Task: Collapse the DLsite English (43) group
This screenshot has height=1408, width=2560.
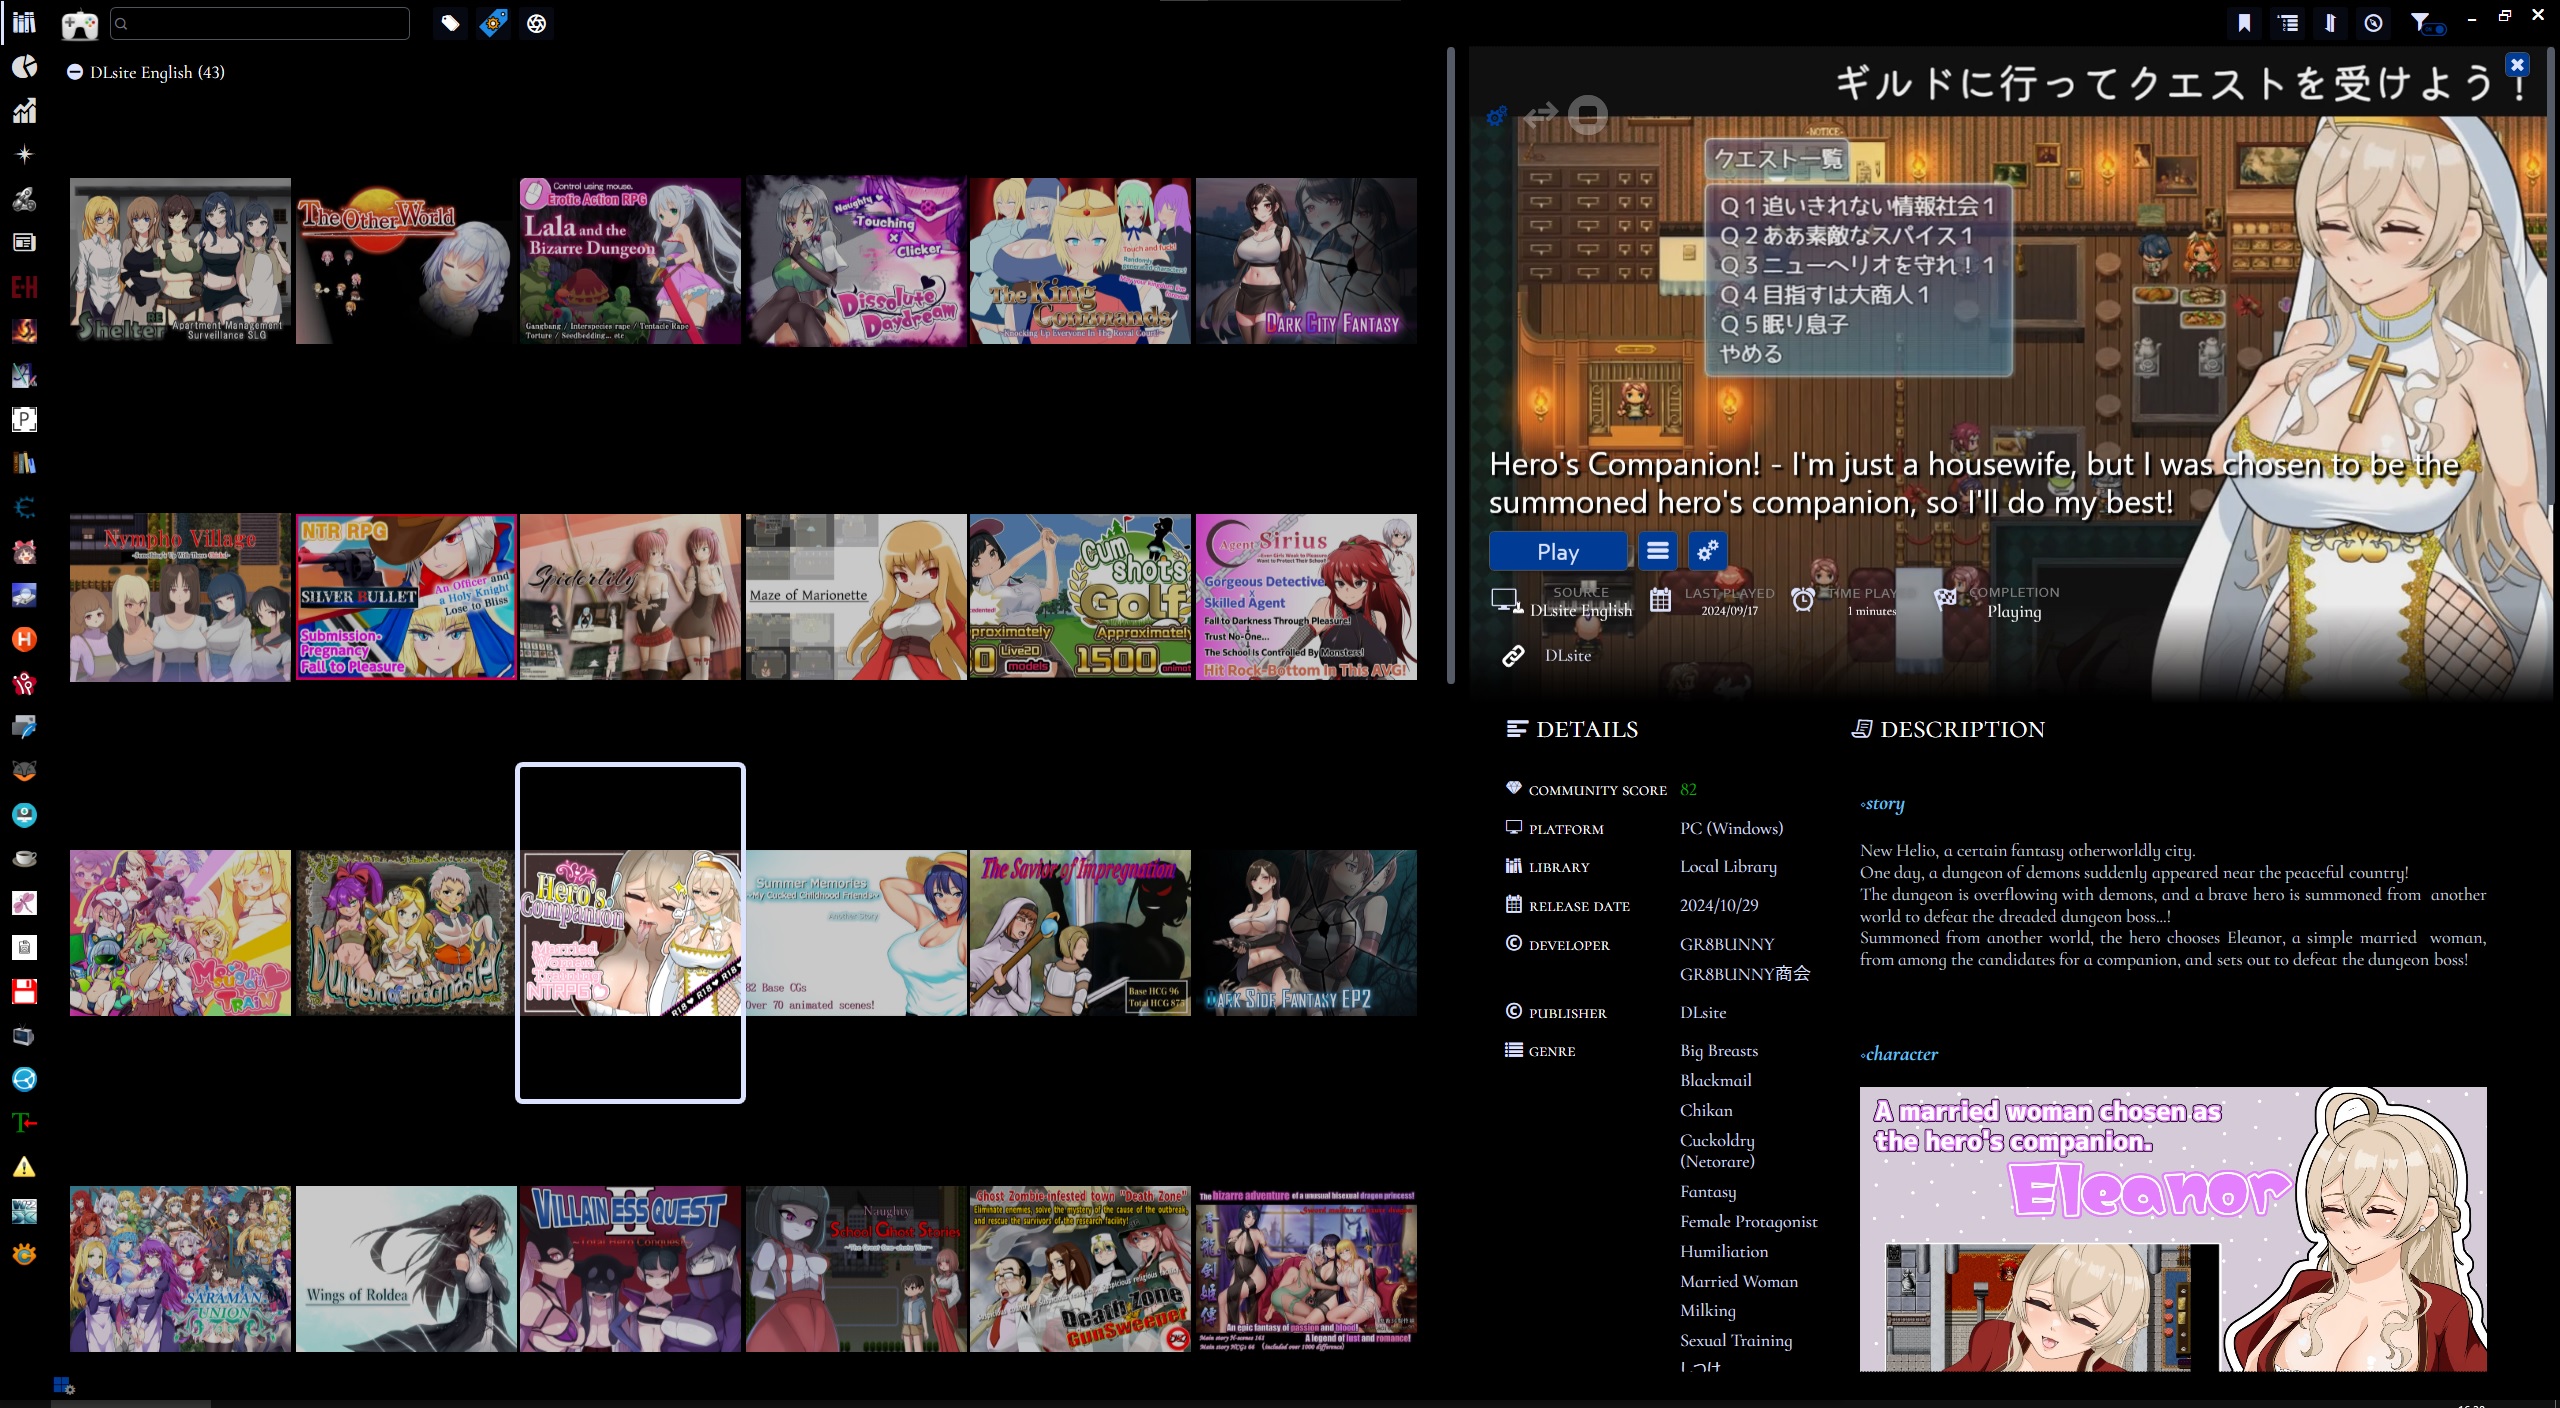Action: [74, 72]
